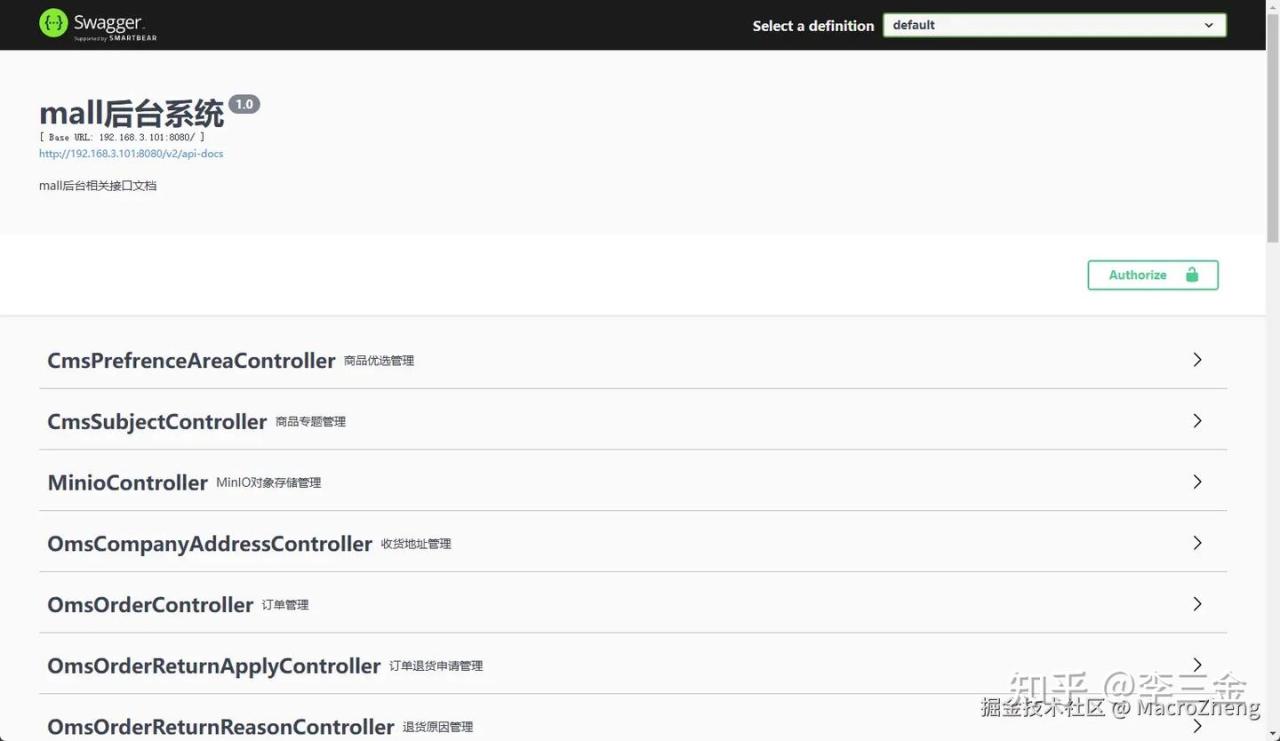
Task: Open the Select a definition dropdown
Action: (1054, 25)
